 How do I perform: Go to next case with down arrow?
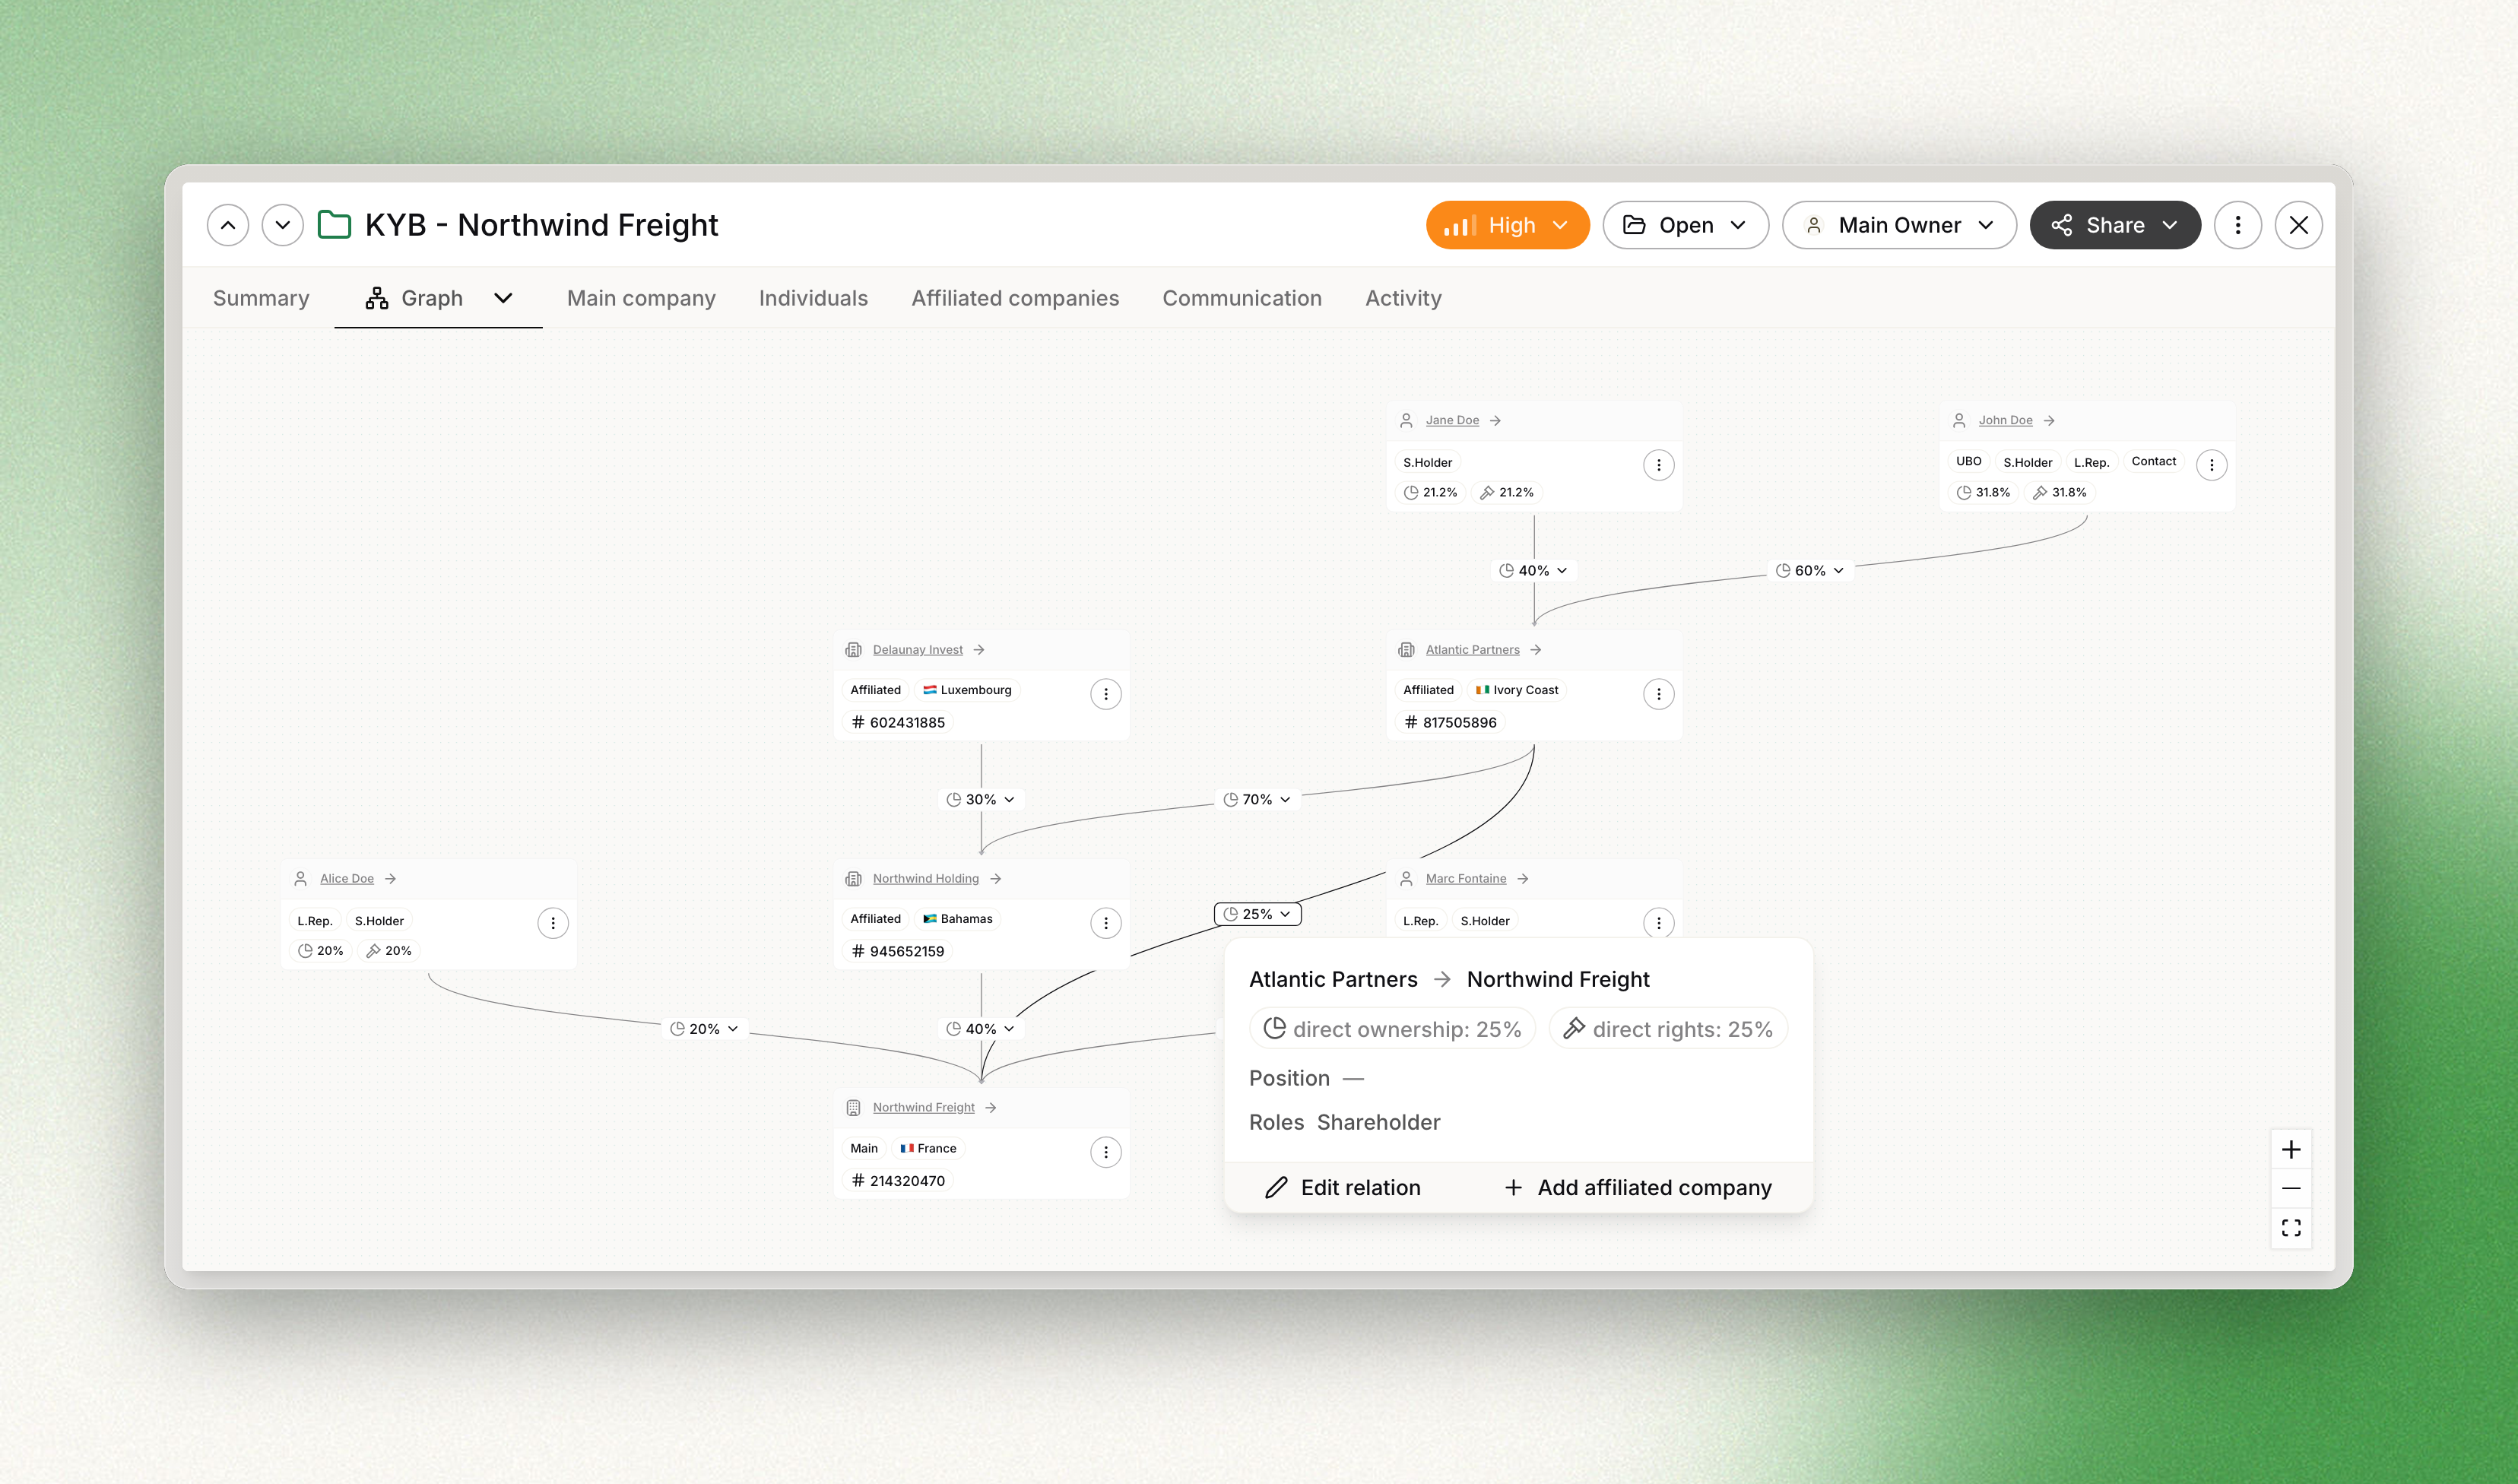pos(283,225)
